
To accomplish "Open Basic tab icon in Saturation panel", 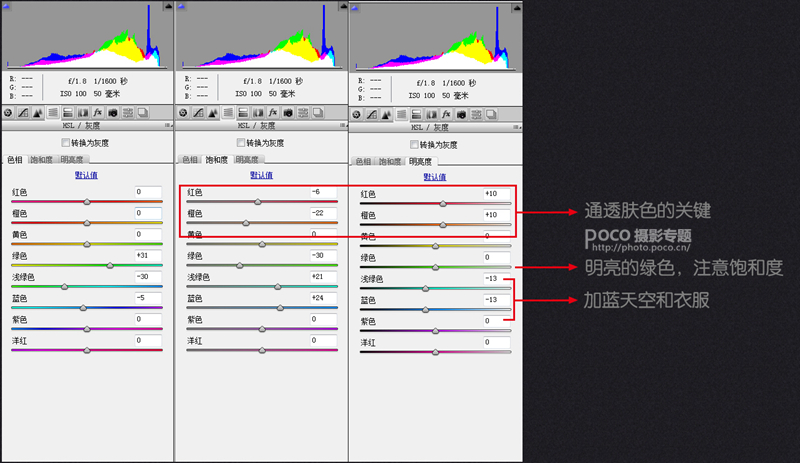I will (183, 113).
